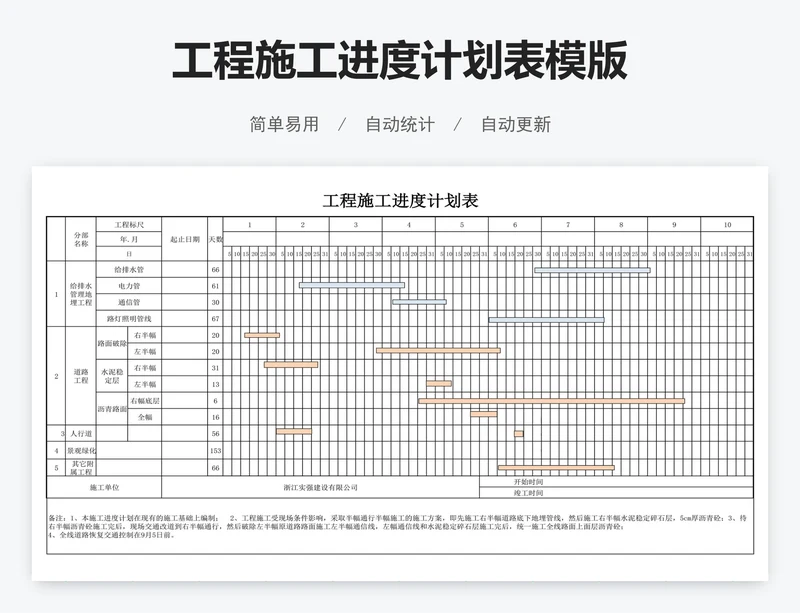Select the long orange bar in 右幅底层 row
The image size is (800, 613).
coord(552,401)
